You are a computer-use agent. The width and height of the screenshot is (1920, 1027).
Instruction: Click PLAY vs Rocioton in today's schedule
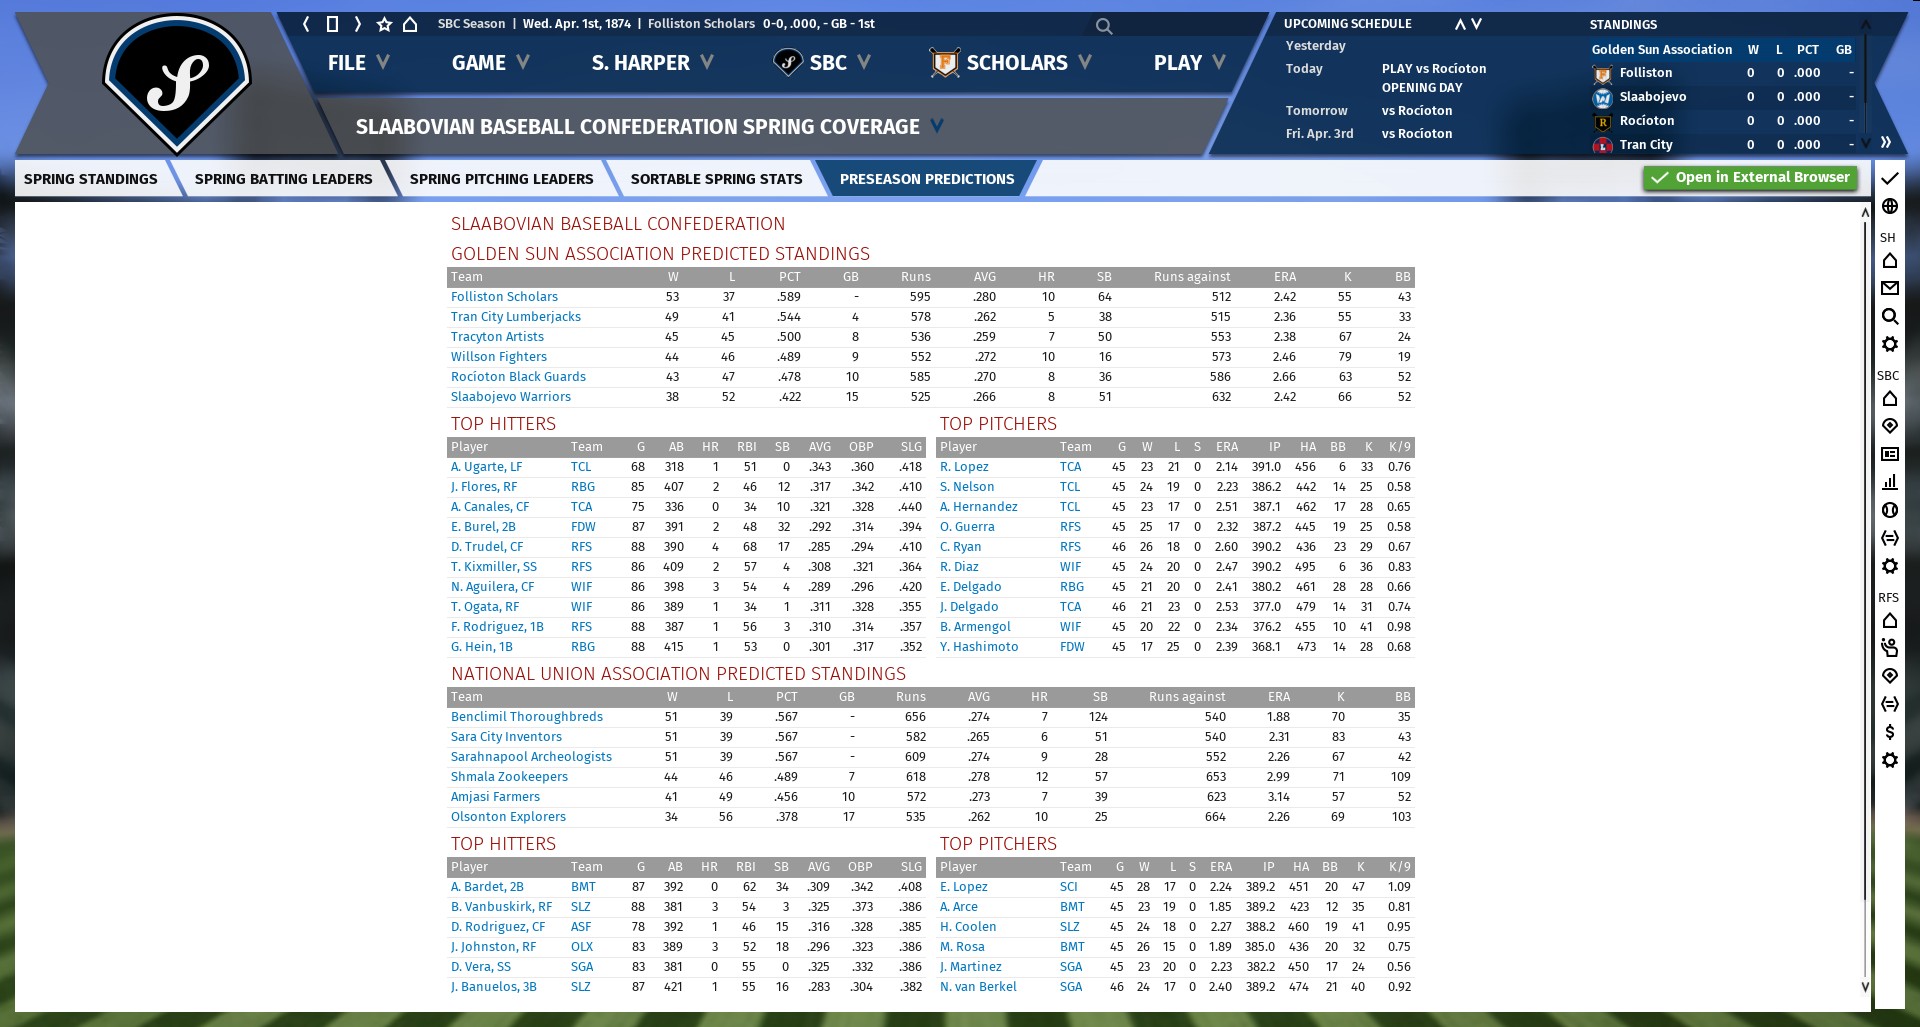pyautogui.click(x=1433, y=69)
